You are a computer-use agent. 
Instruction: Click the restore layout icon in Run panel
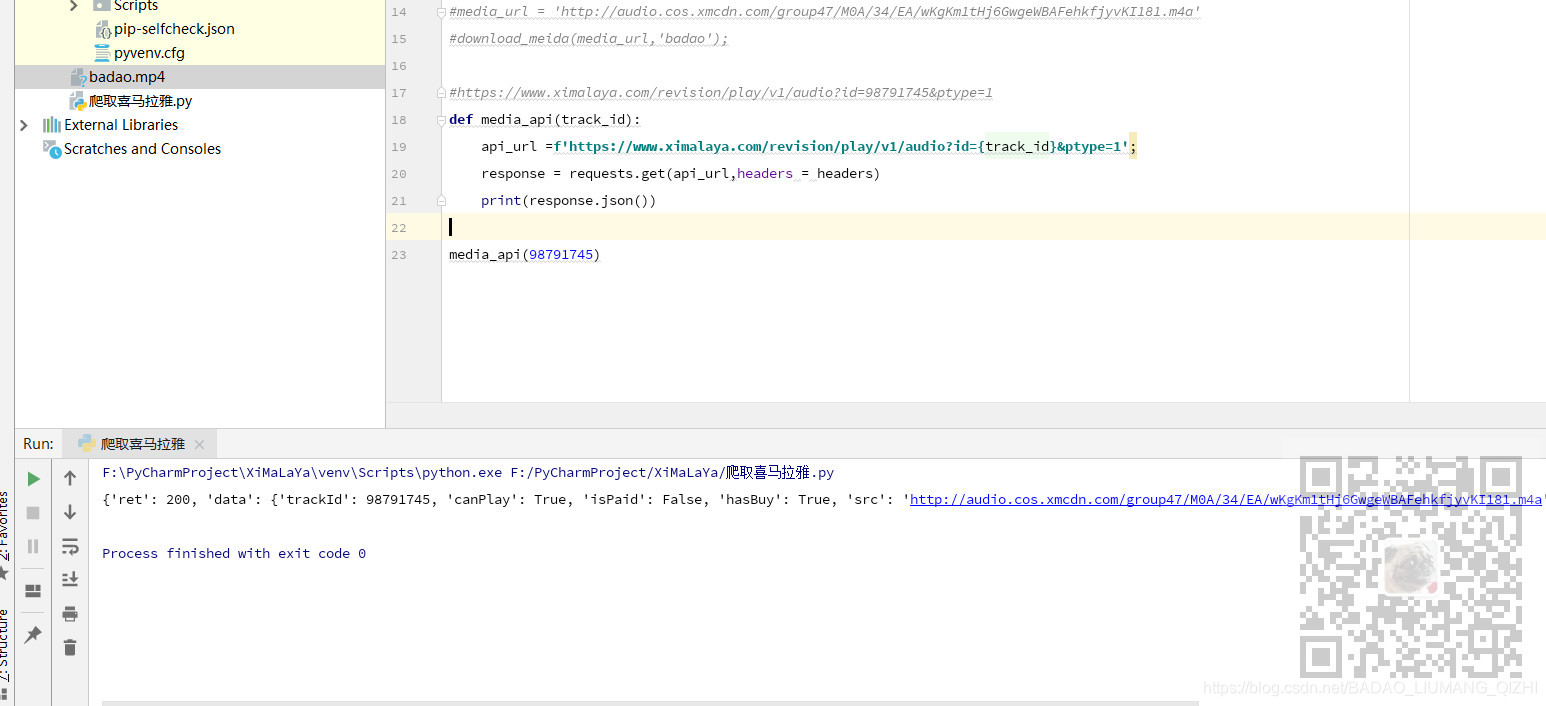coord(33,591)
